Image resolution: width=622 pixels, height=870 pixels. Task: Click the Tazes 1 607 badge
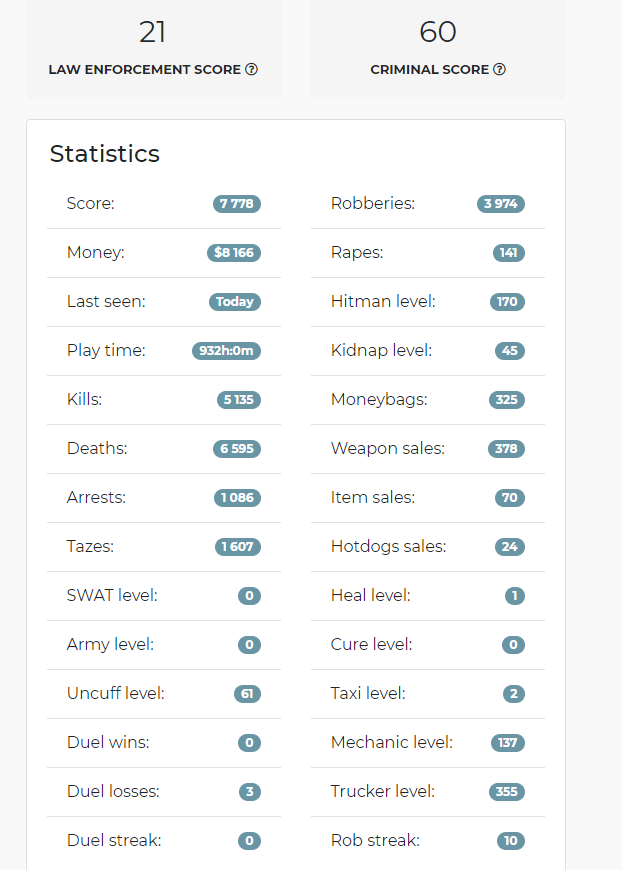pyautogui.click(x=237, y=547)
